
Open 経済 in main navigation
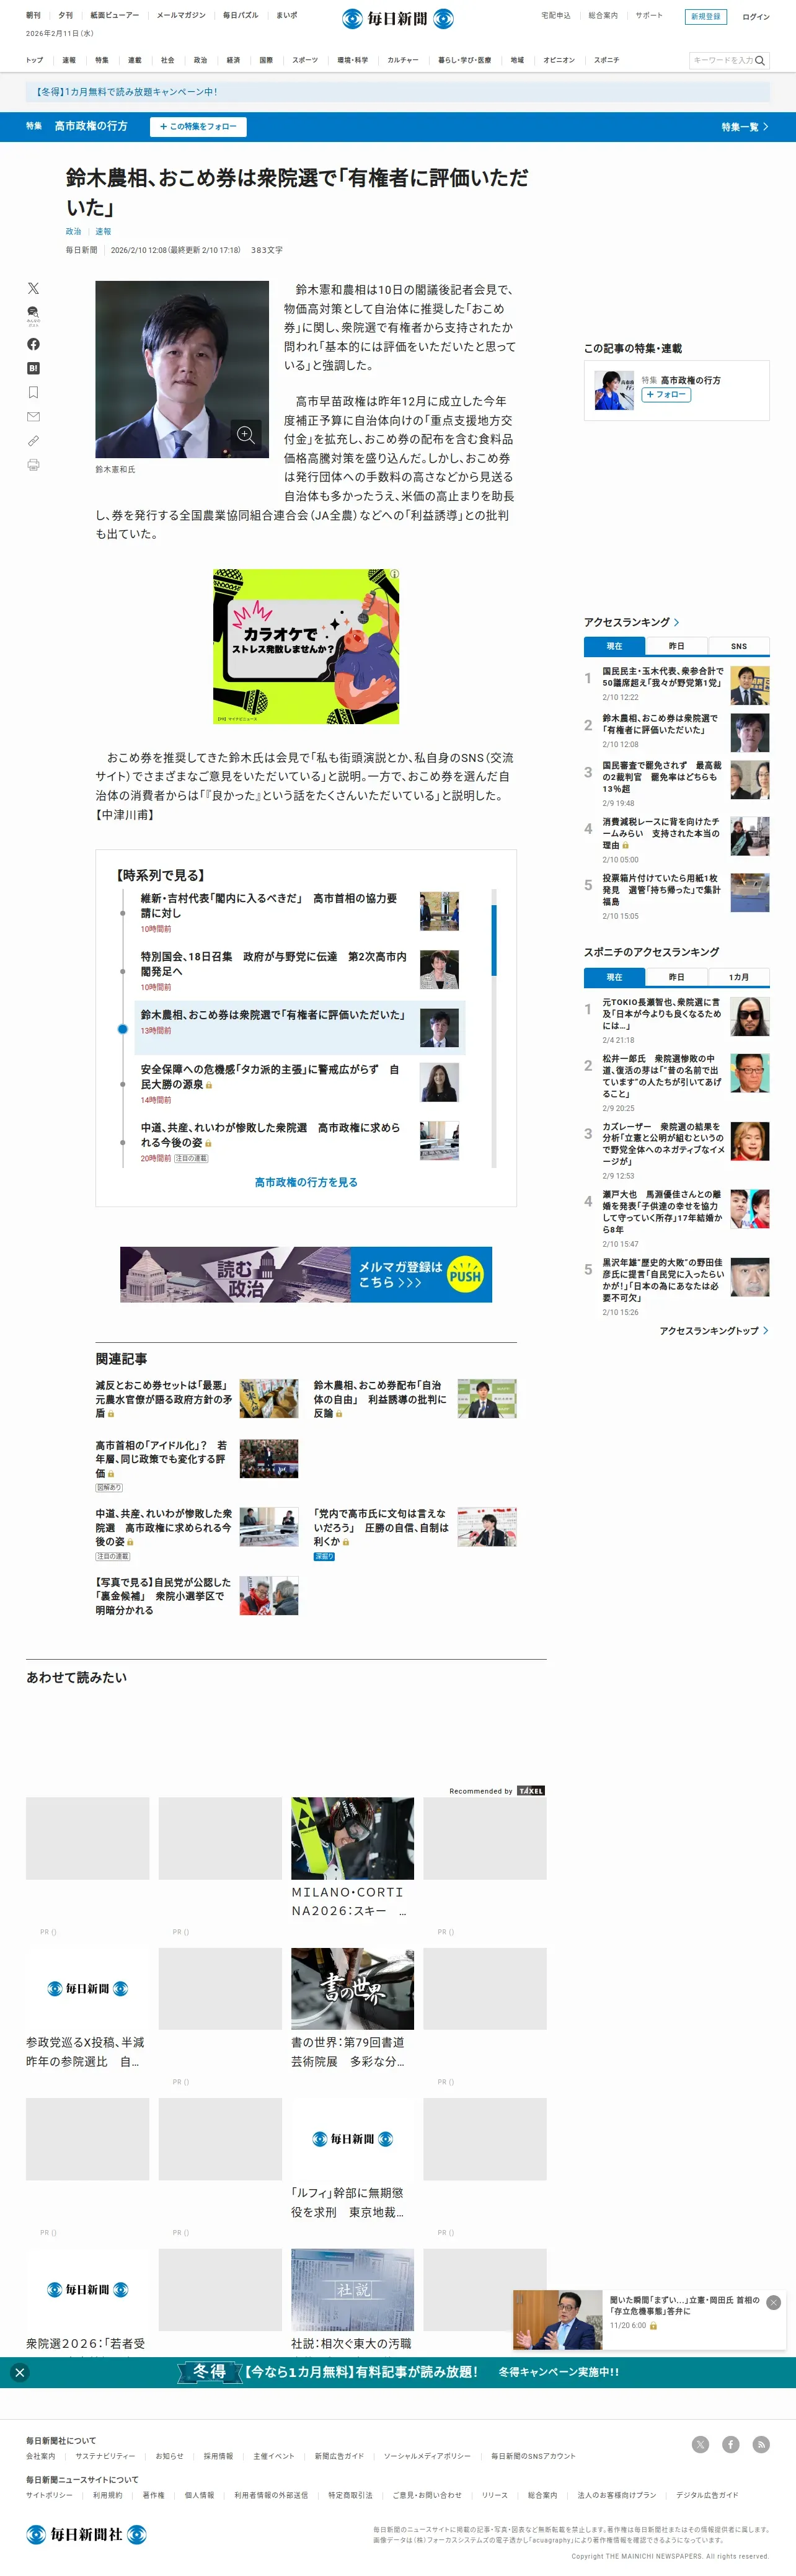(x=233, y=60)
